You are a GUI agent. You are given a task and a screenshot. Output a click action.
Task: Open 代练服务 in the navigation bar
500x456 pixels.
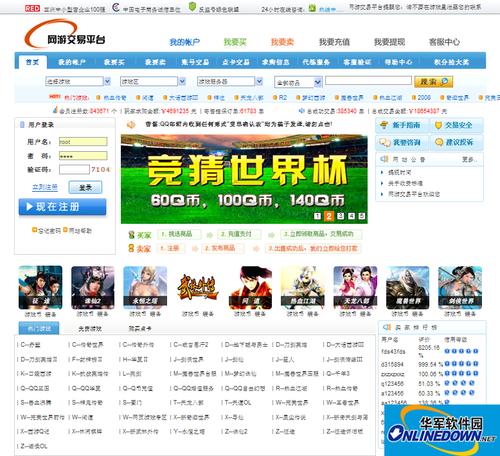click(316, 62)
